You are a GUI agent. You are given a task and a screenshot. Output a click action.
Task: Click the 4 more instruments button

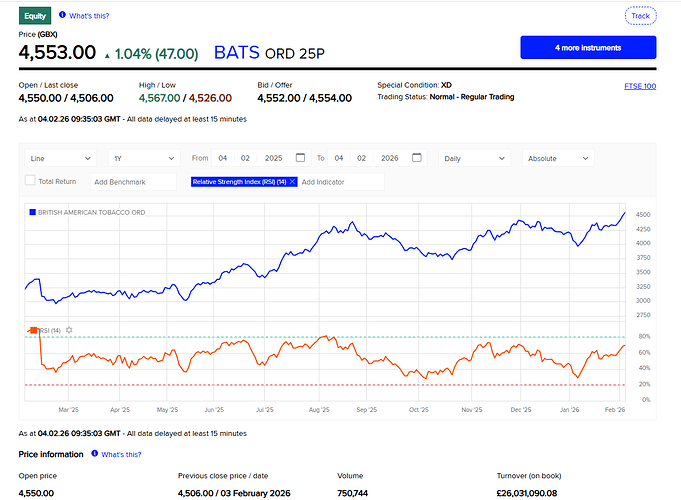(588, 47)
